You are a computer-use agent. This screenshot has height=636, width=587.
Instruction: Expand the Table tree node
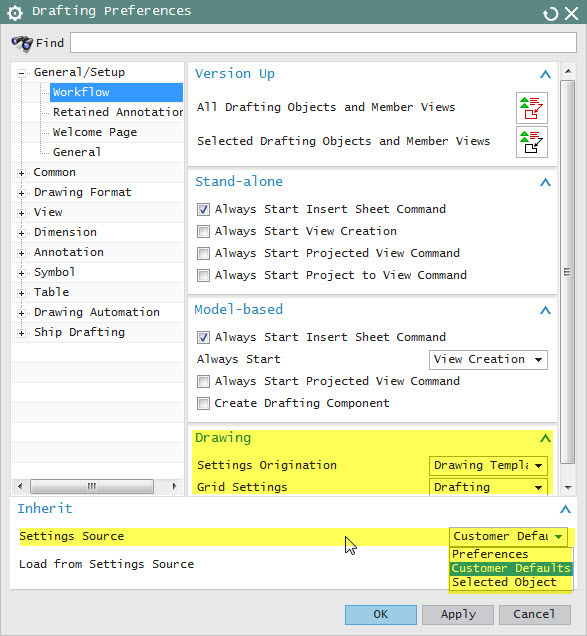click(x=21, y=293)
